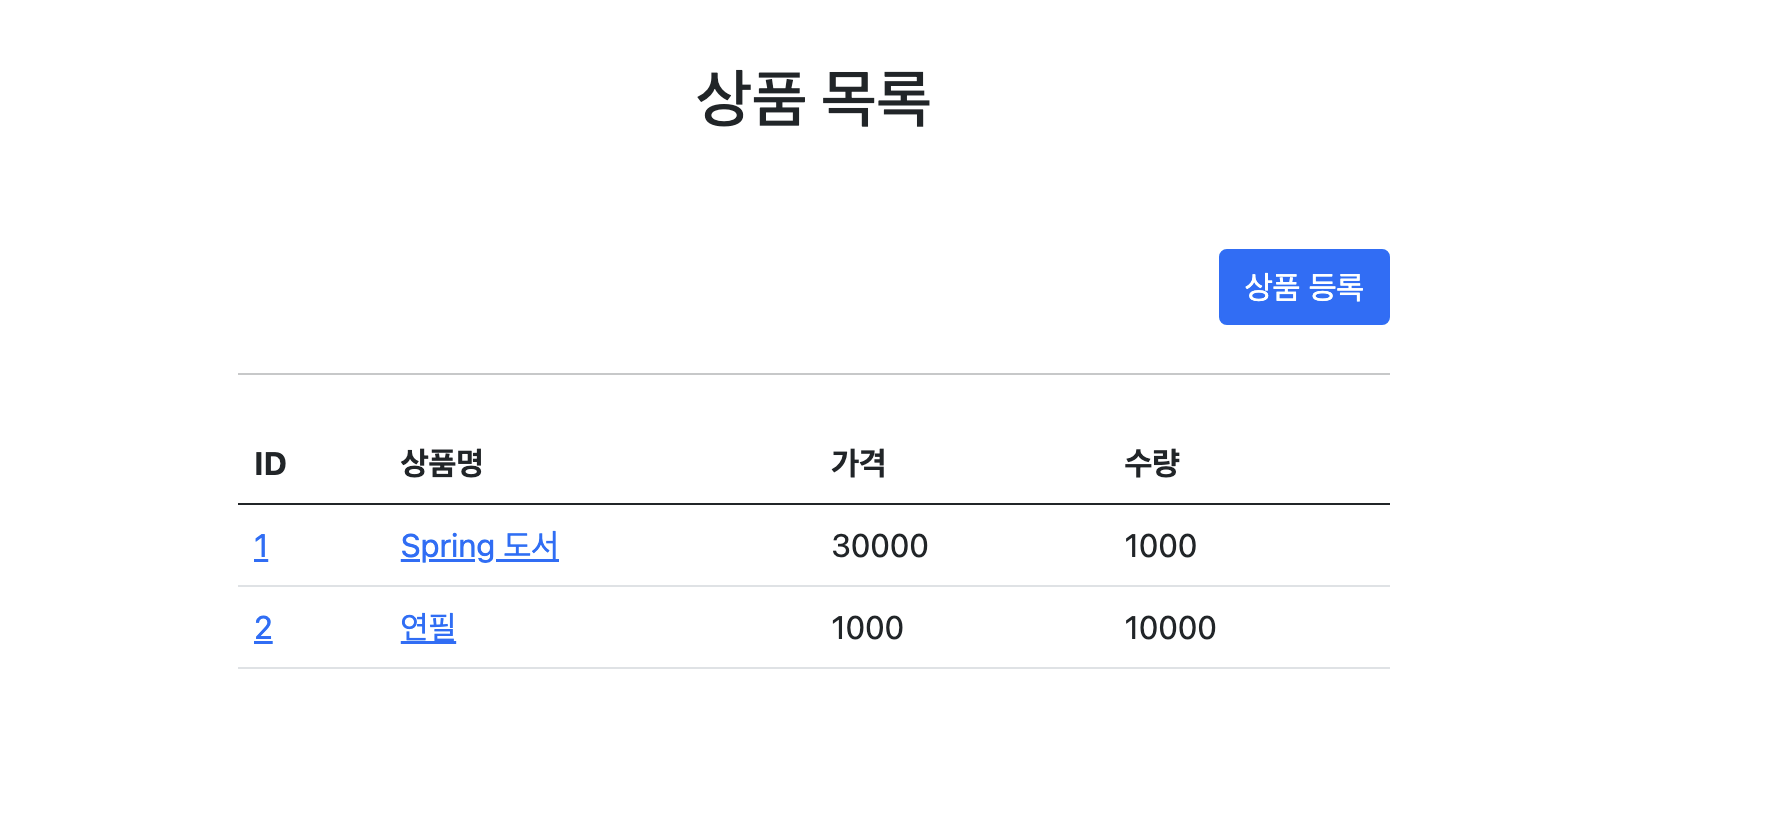Image resolution: width=1780 pixels, height=820 pixels.
Task: Open product ID link 1
Action: [x=261, y=546]
